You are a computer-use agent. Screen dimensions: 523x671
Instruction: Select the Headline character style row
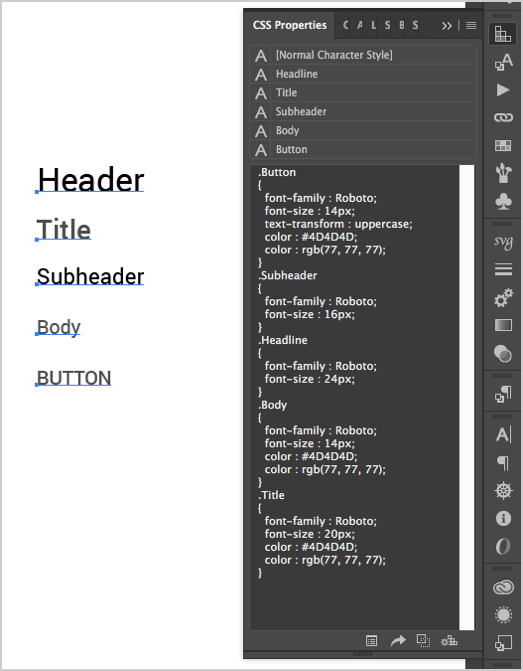click(x=363, y=74)
